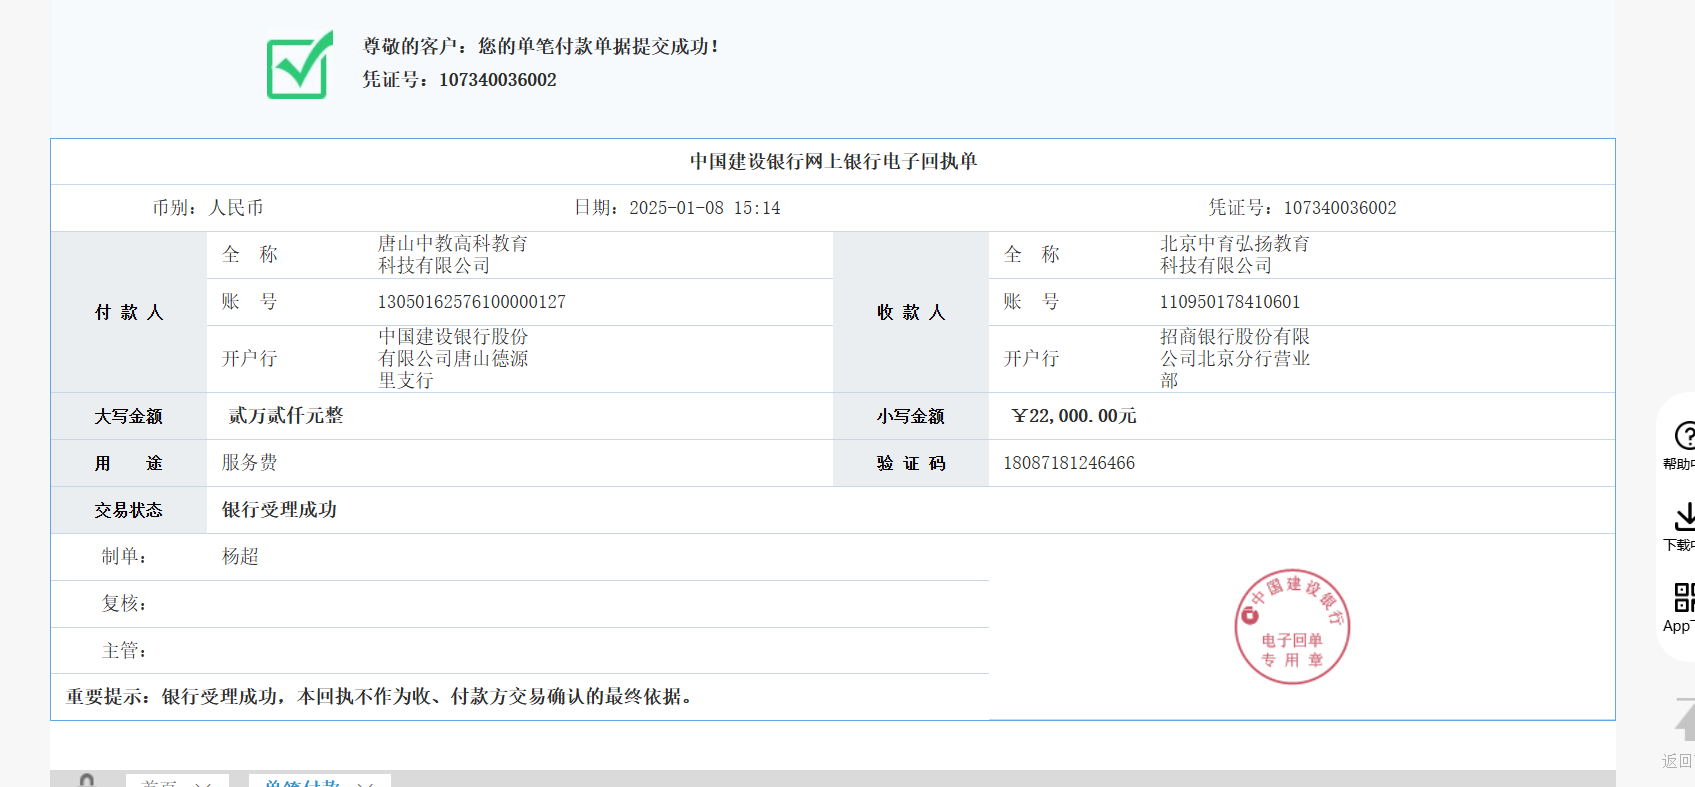Image resolution: width=1695 pixels, height=787 pixels.
Task: Select payer bank 中国建设银行股份有限公司唐山德源里支行
Action: click(453, 359)
